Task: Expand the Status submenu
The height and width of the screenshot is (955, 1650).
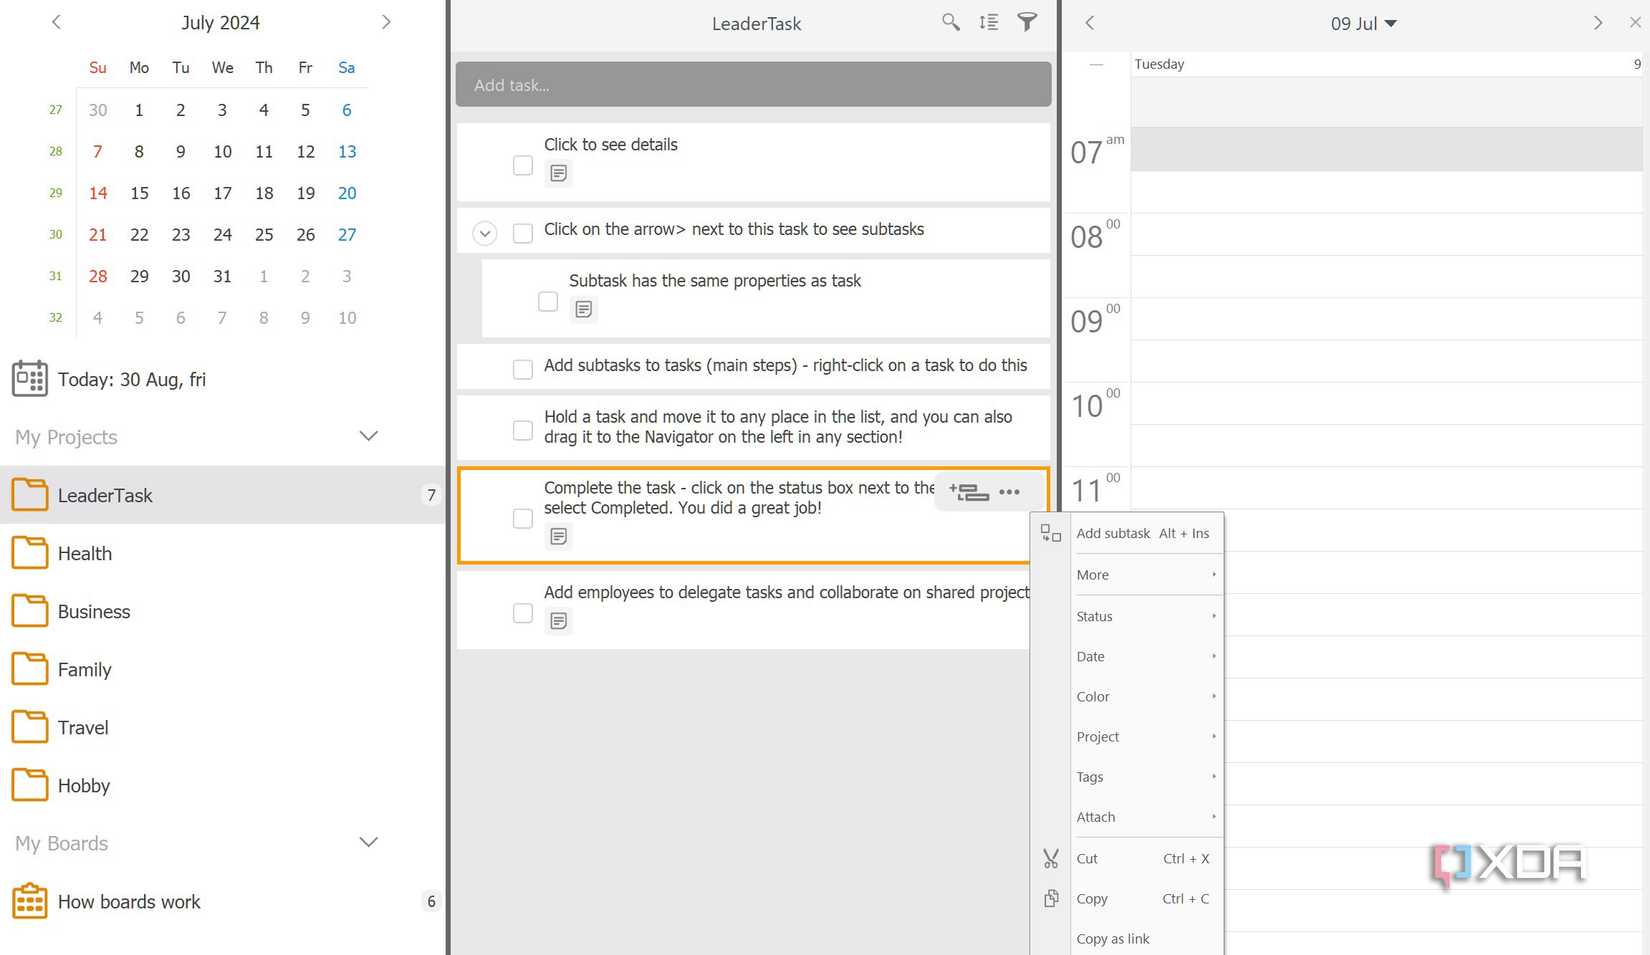Action: pyautogui.click(x=1147, y=616)
